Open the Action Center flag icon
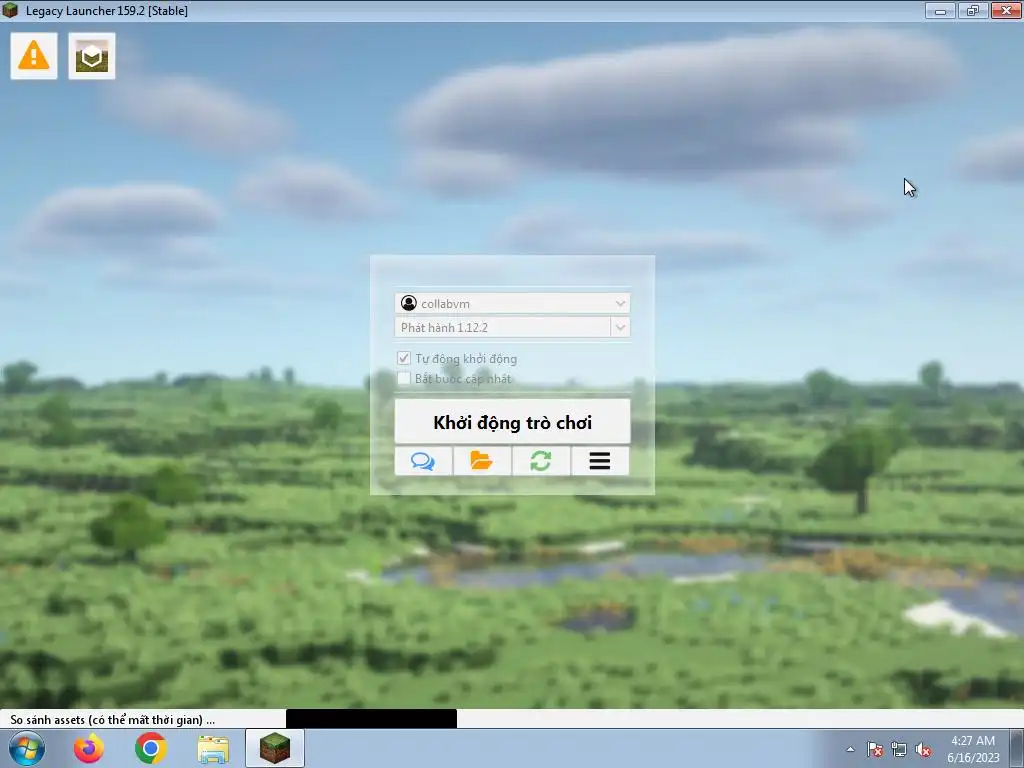This screenshot has width=1024, height=768. tap(874, 749)
